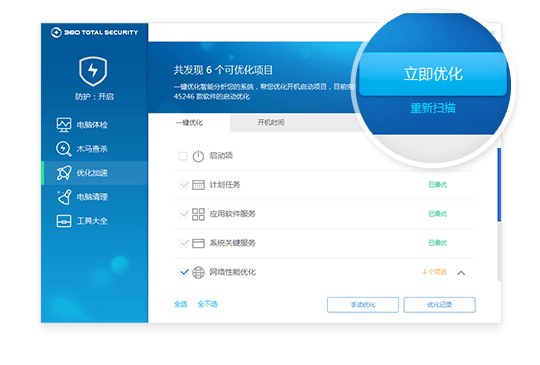Open 木马查杀 scan icon in sidebar

[64, 149]
